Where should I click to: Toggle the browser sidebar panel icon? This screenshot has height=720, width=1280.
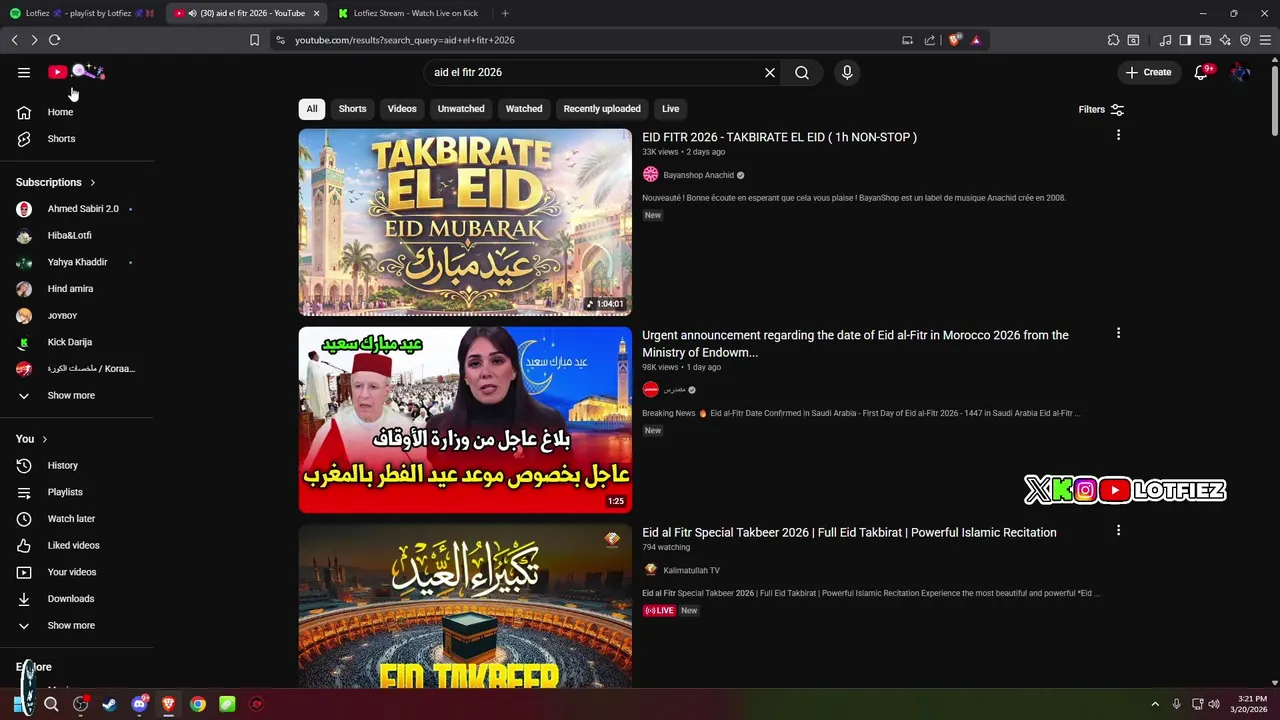tap(1185, 40)
